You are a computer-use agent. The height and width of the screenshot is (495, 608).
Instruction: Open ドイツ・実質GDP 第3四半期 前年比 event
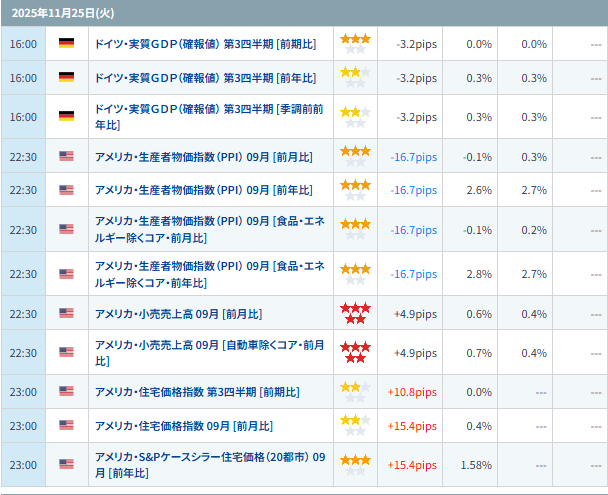pos(204,78)
